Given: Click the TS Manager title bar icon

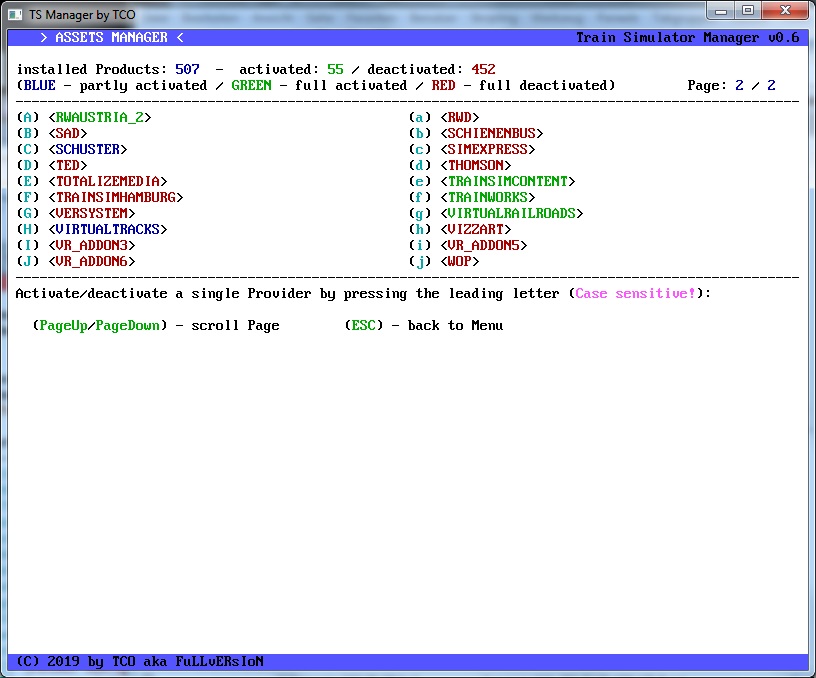Looking at the screenshot, I should coord(15,15).
